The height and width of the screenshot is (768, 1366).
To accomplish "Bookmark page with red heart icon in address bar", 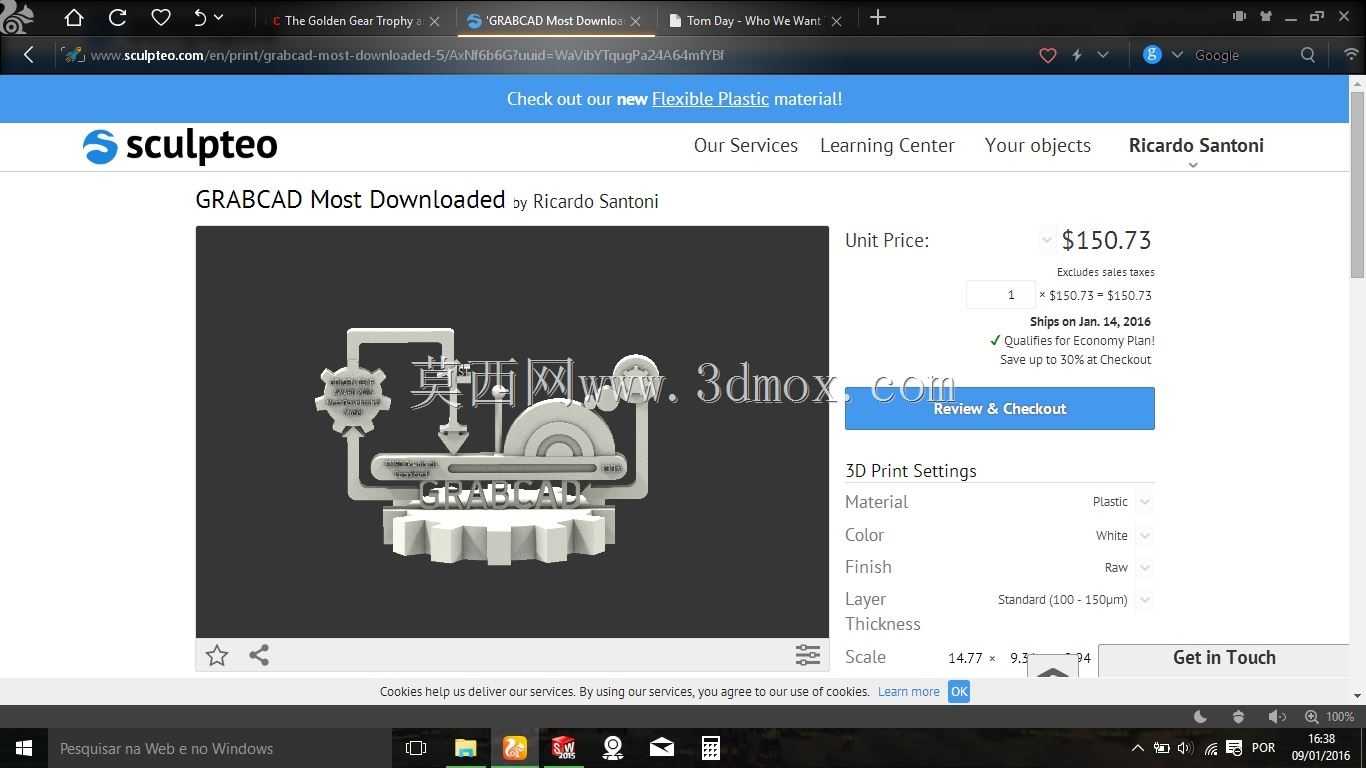I will (1048, 55).
